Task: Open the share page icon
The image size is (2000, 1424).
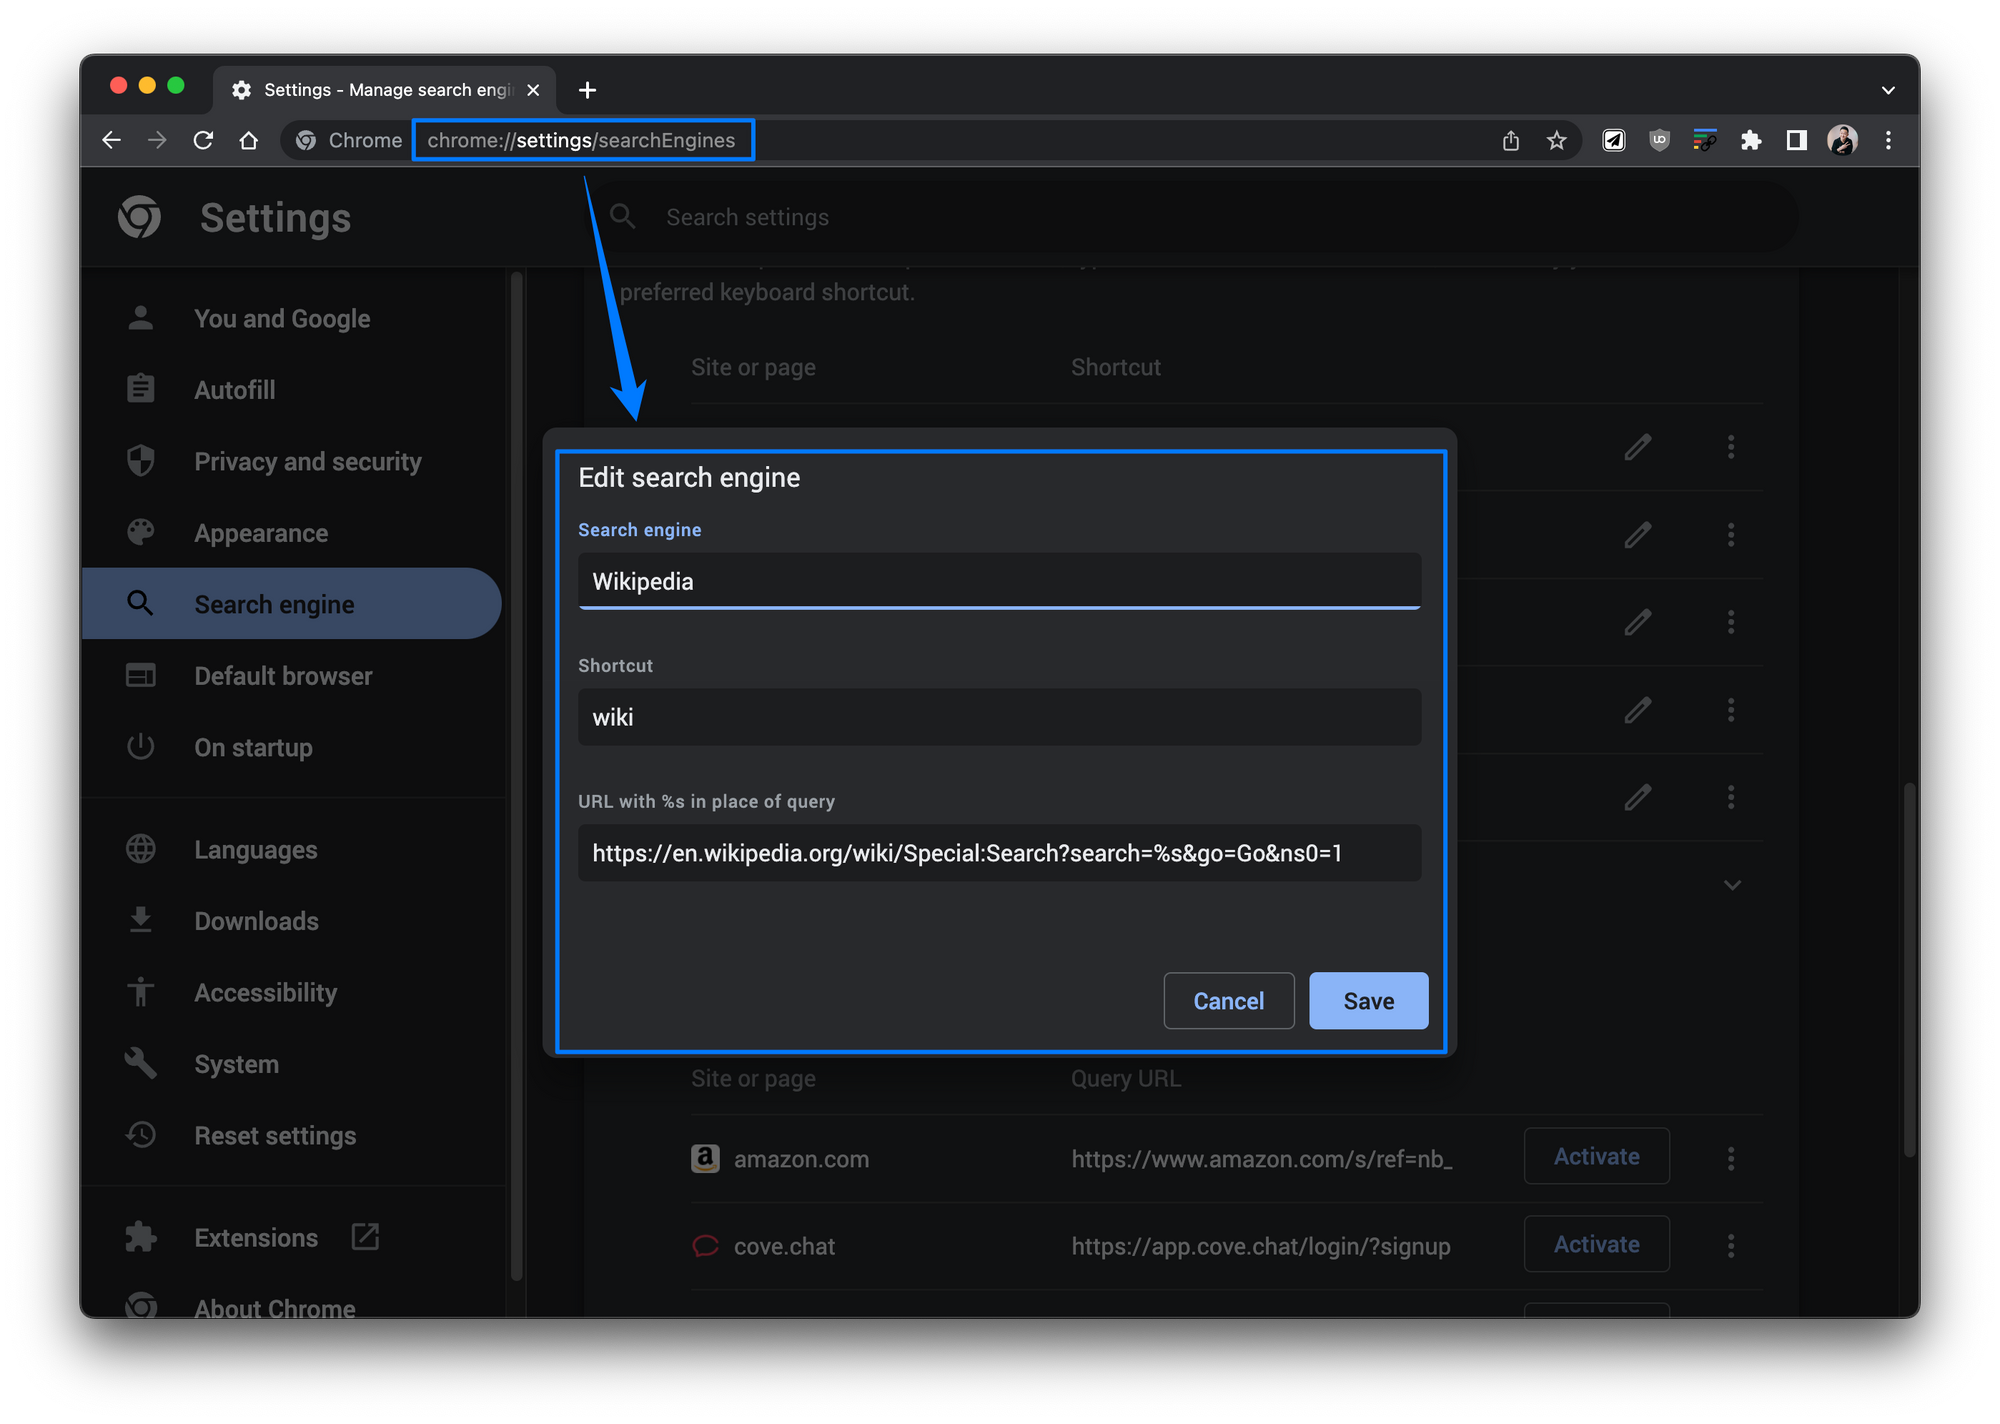Action: [x=1511, y=141]
